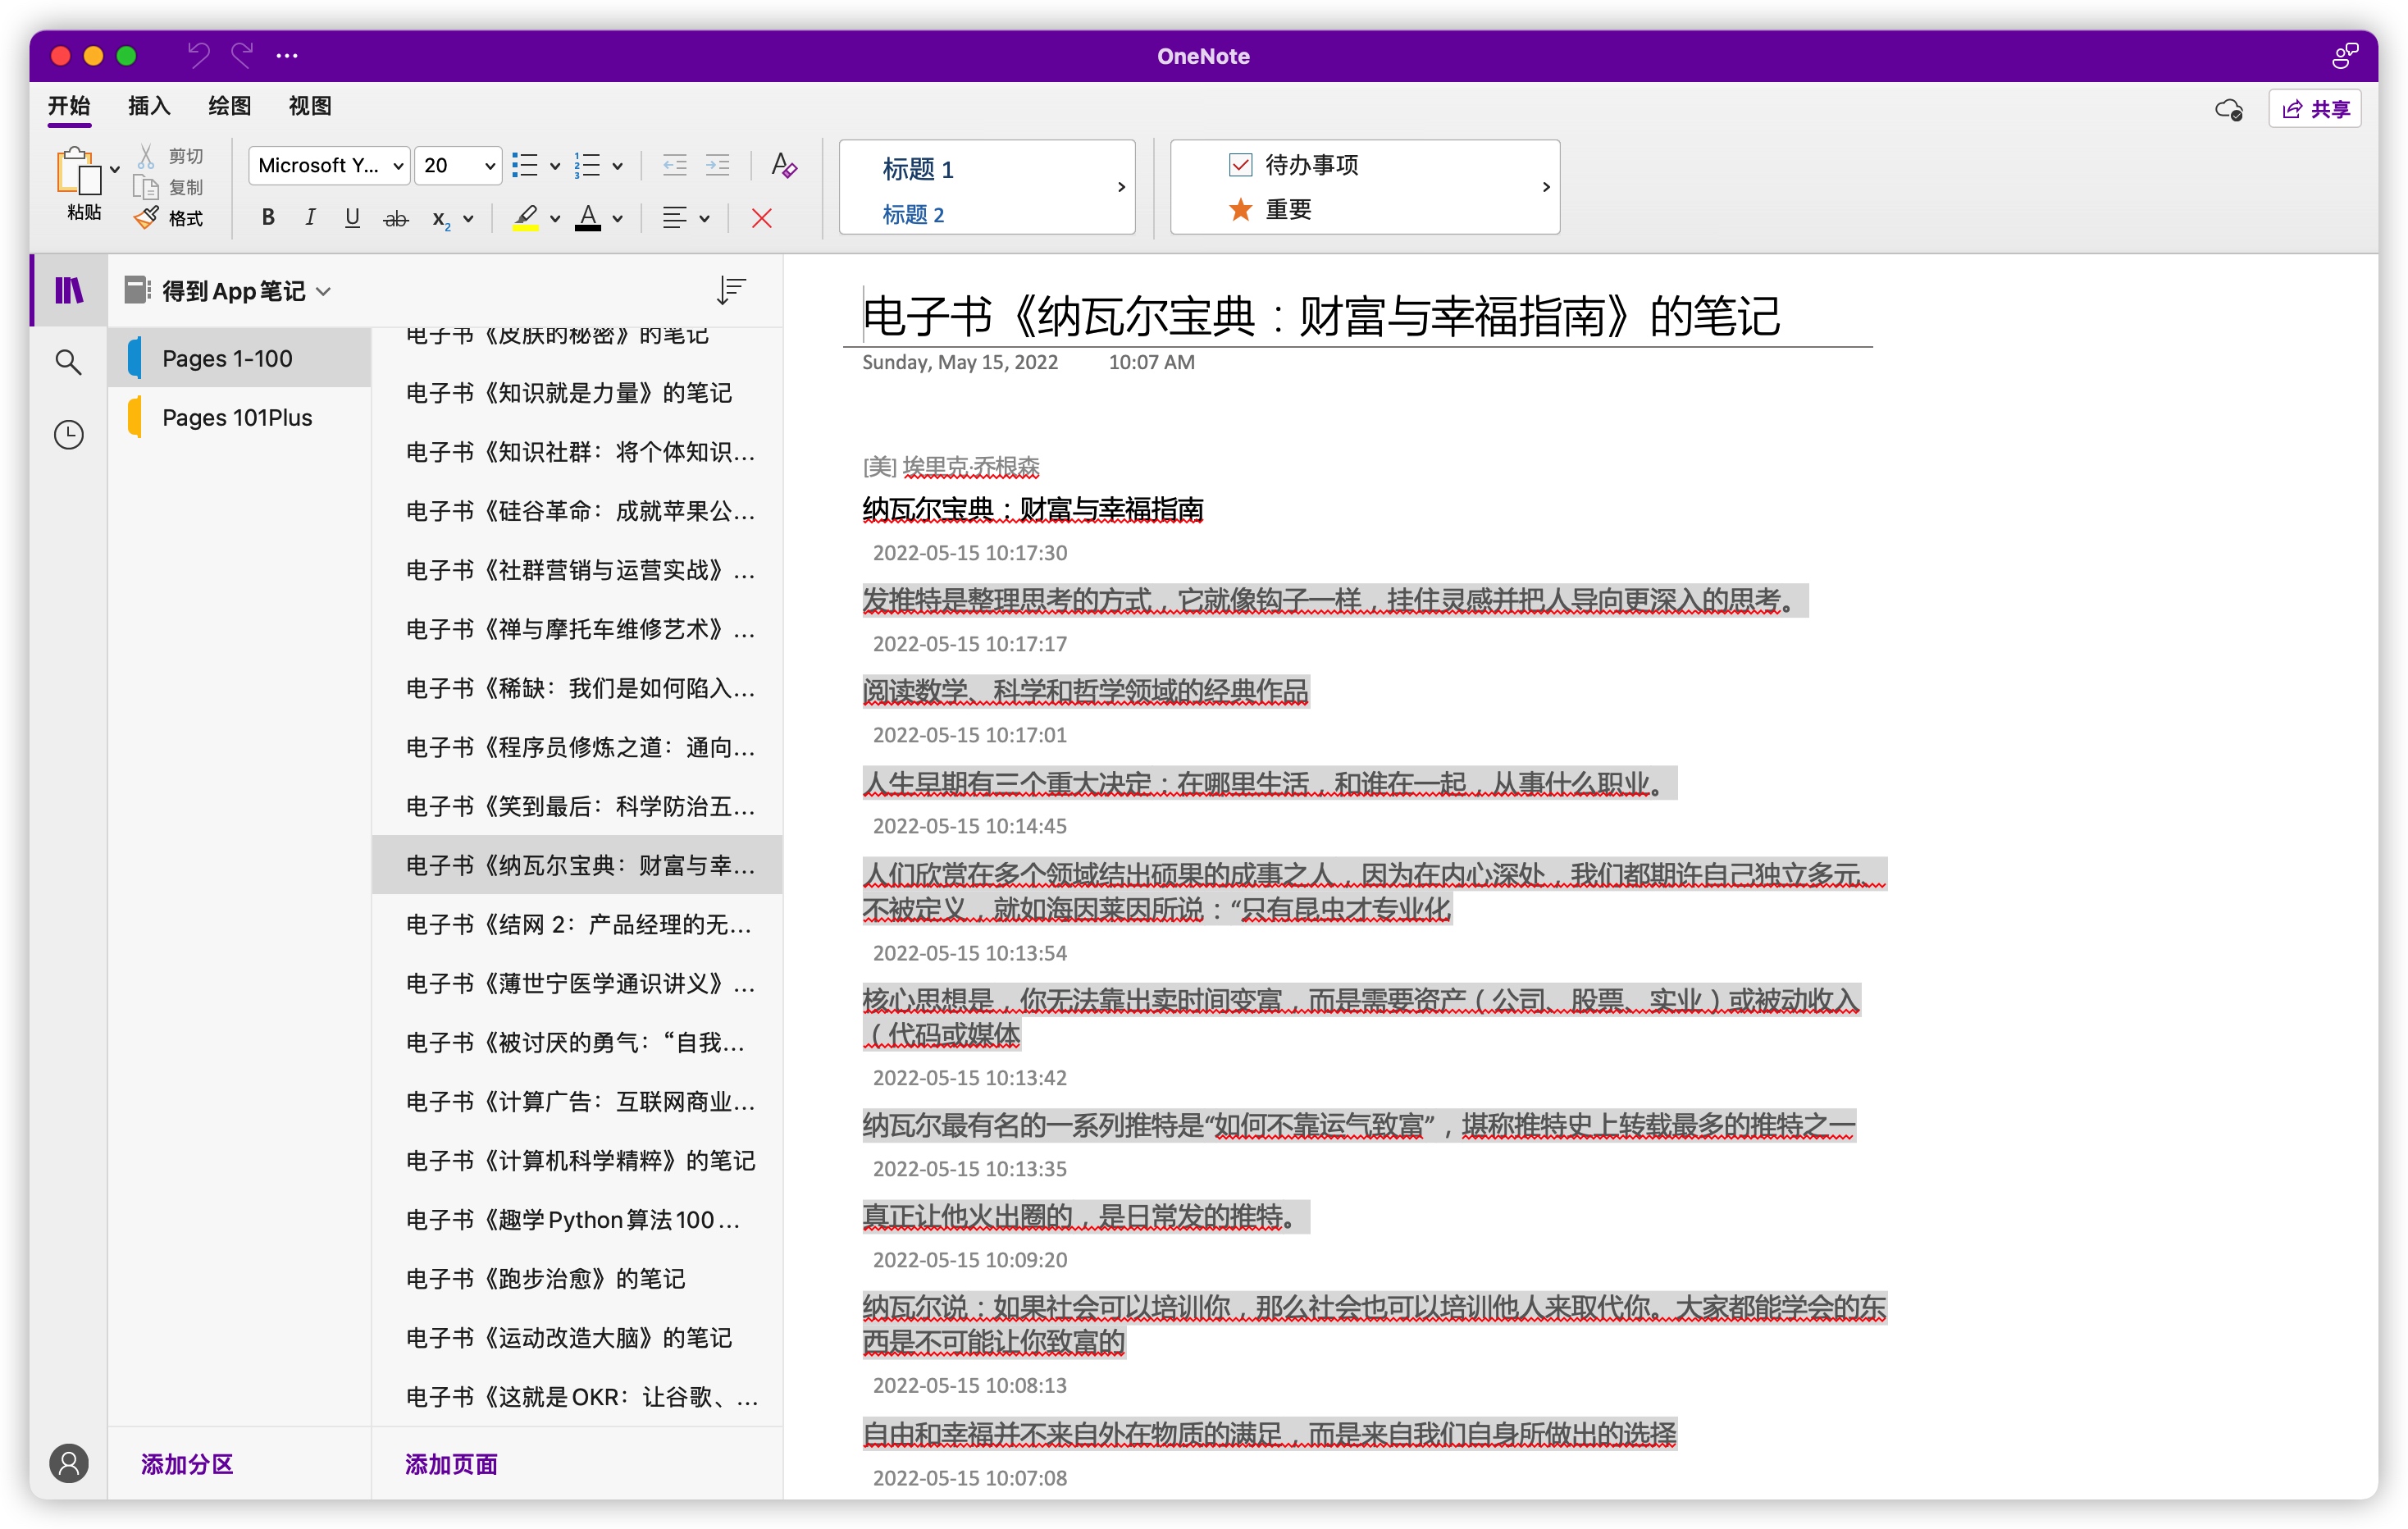
Task: Cut selection with scissors icon
Action: tap(147, 156)
